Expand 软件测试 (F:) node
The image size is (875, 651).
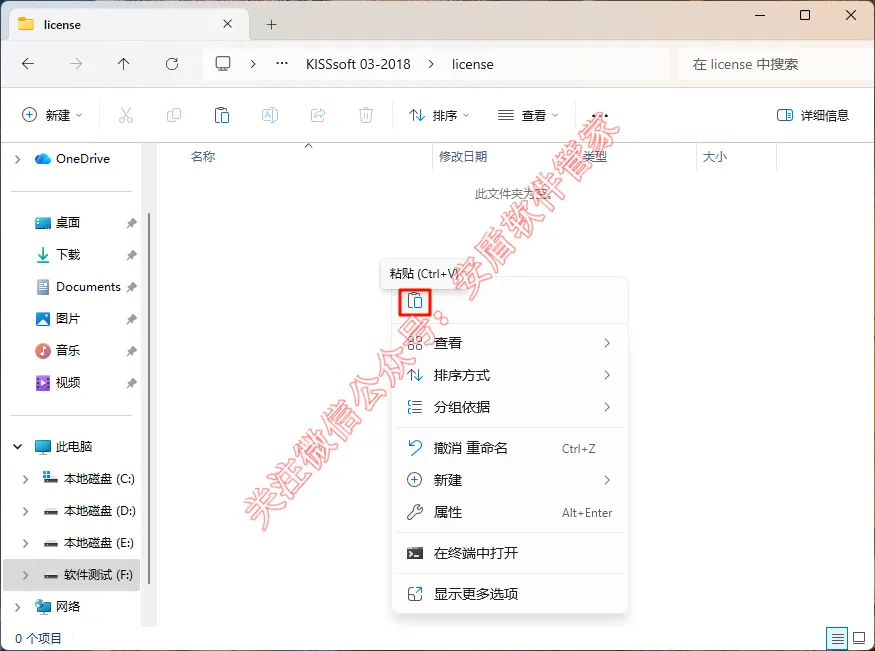click(25, 575)
